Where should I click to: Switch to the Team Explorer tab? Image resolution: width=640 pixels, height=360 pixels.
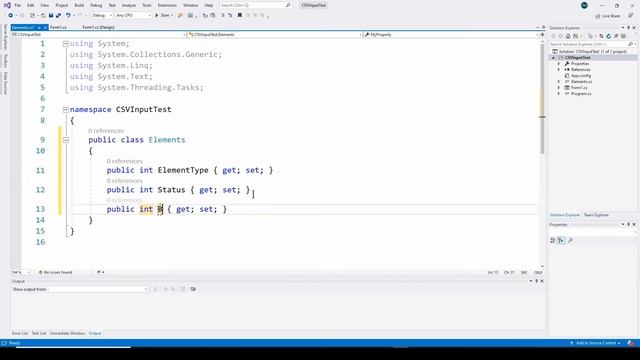(x=596, y=215)
